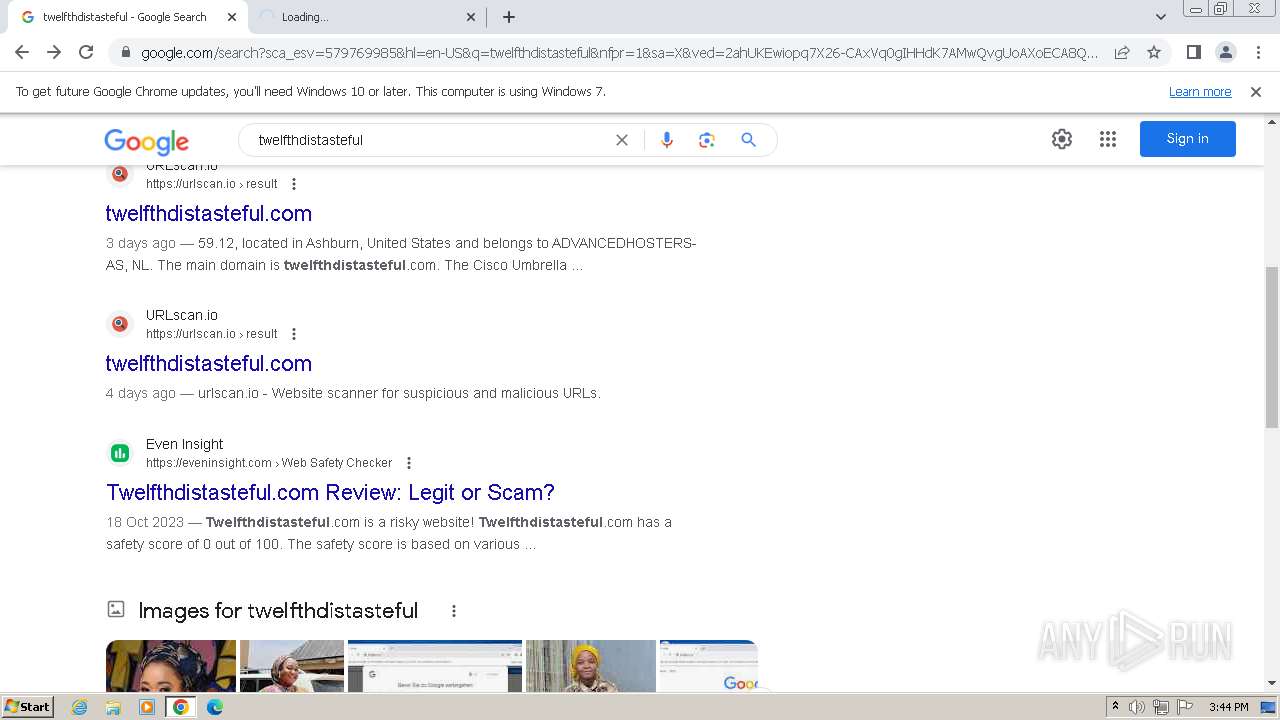Viewport: 1280px width, 720px height.
Task: Open a new browser tab
Action: (509, 17)
